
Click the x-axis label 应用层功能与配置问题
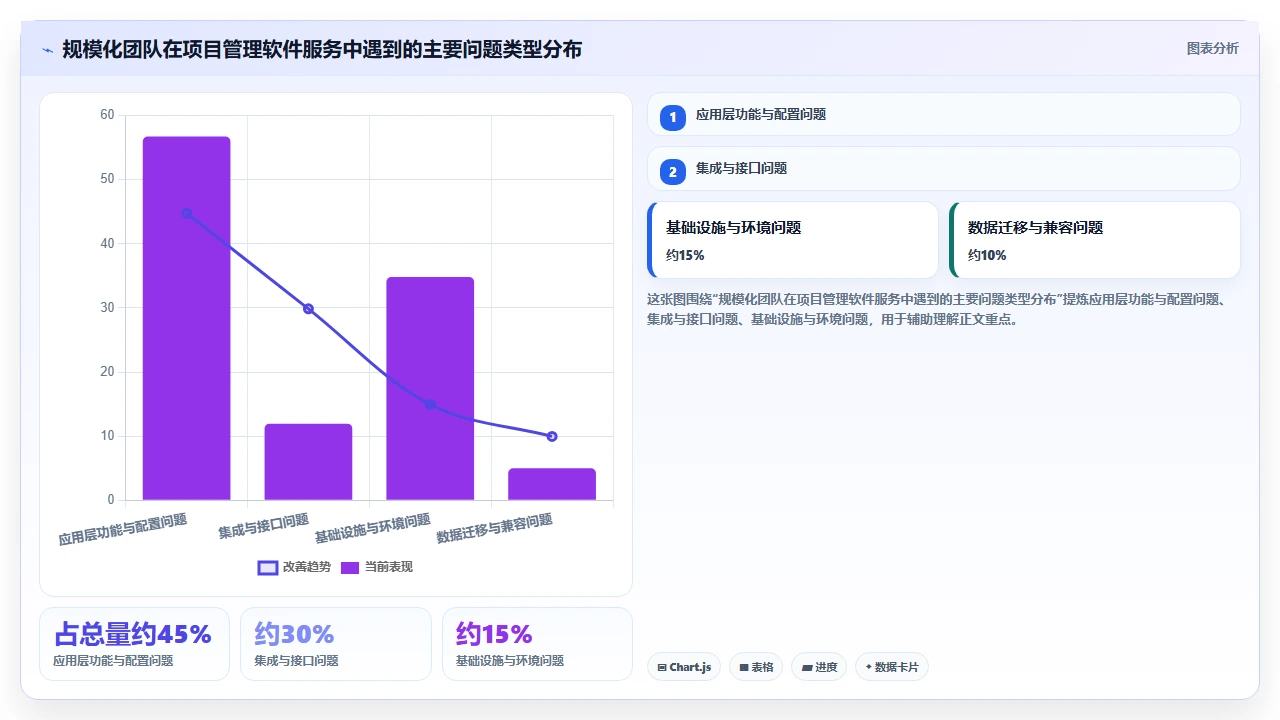(123, 530)
